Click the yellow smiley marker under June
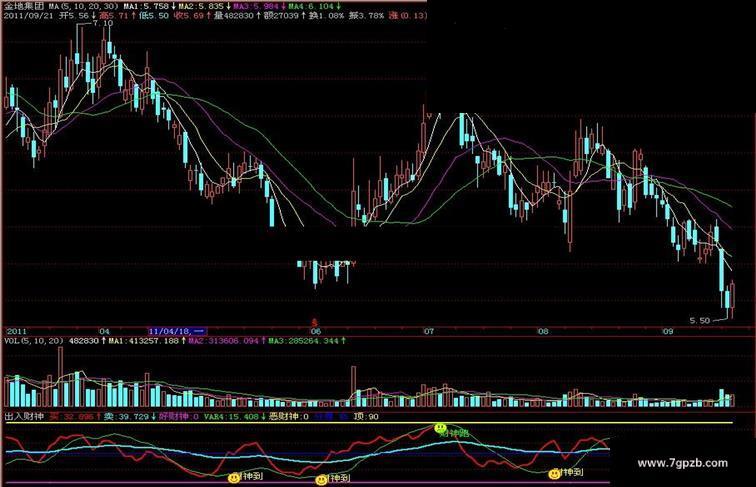Image resolution: width=756 pixels, height=487 pixels. click(x=321, y=480)
